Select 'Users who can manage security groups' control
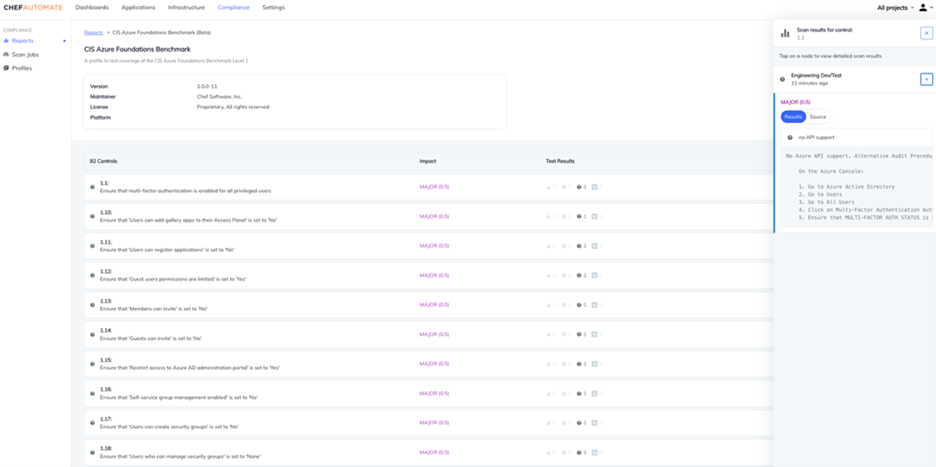The height and width of the screenshot is (467, 936). [180, 456]
